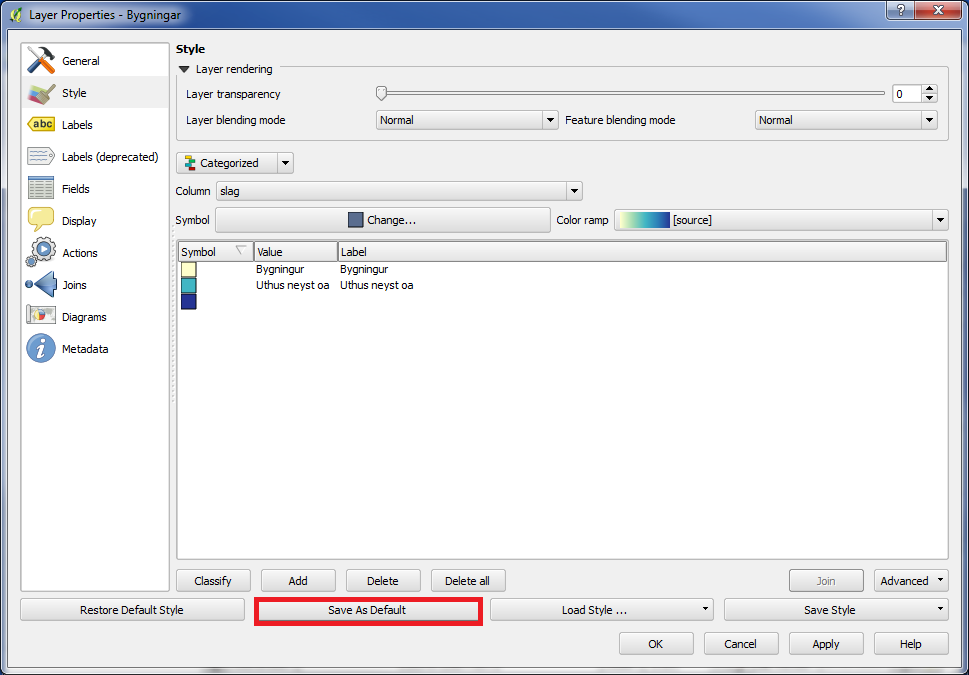Click the Apply button
The width and height of the screenshot is (969, 675).
click(826, 643)
